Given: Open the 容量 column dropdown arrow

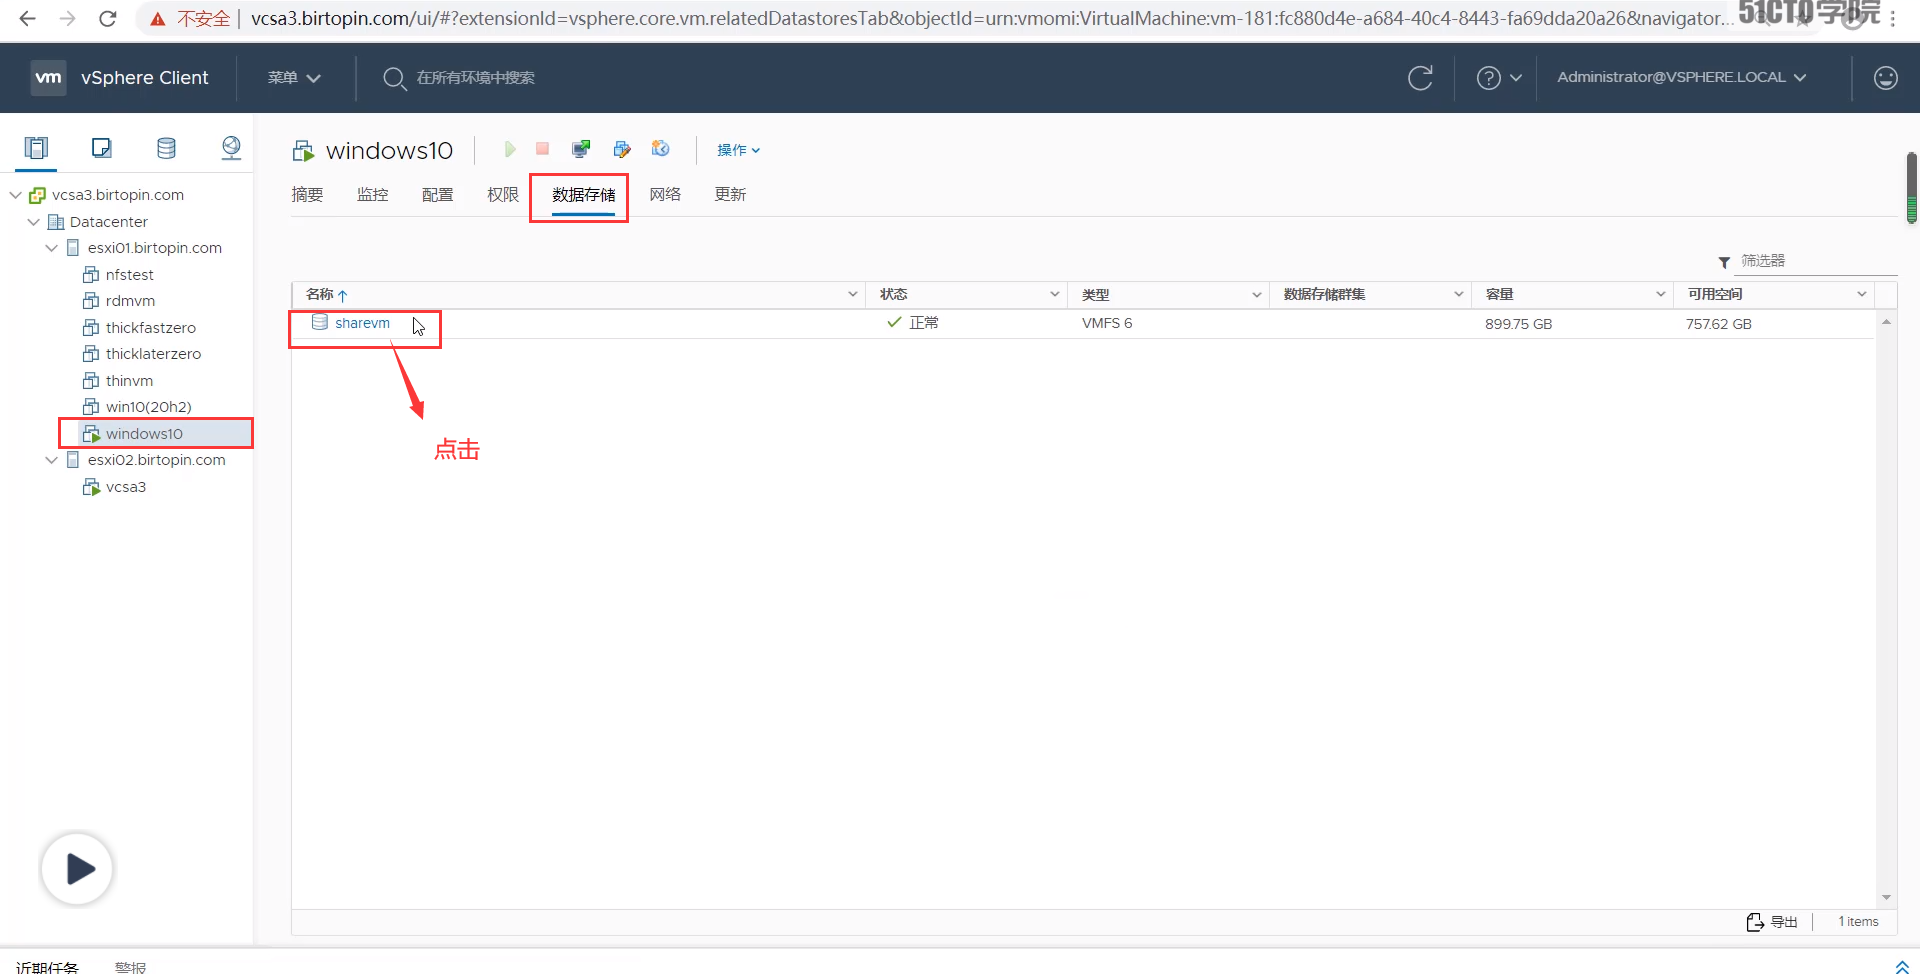Looking at the screenshot, I should click(1660, 294).
